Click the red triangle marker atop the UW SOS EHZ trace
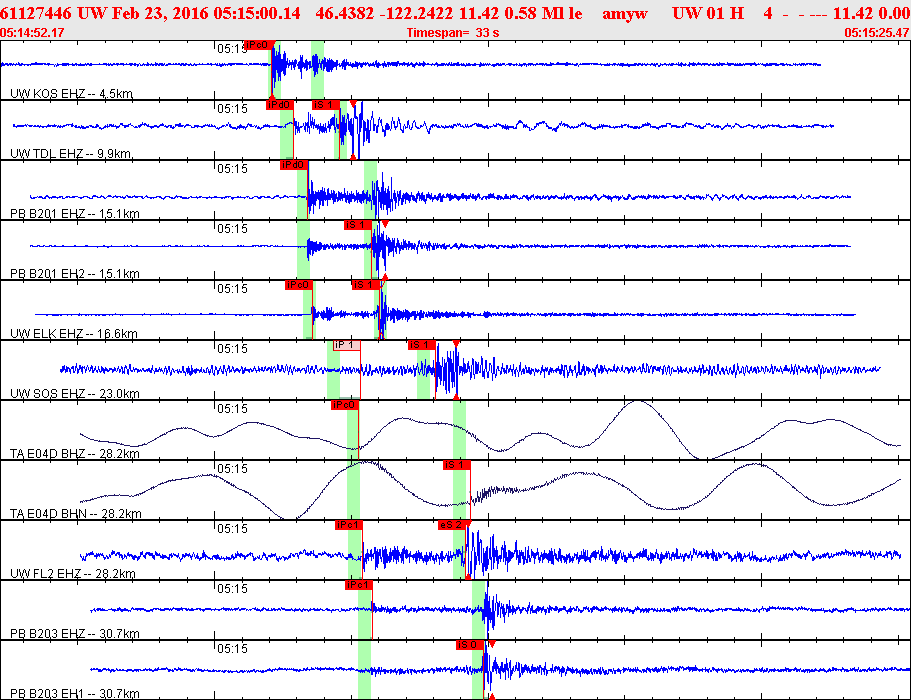 [456, 344]
